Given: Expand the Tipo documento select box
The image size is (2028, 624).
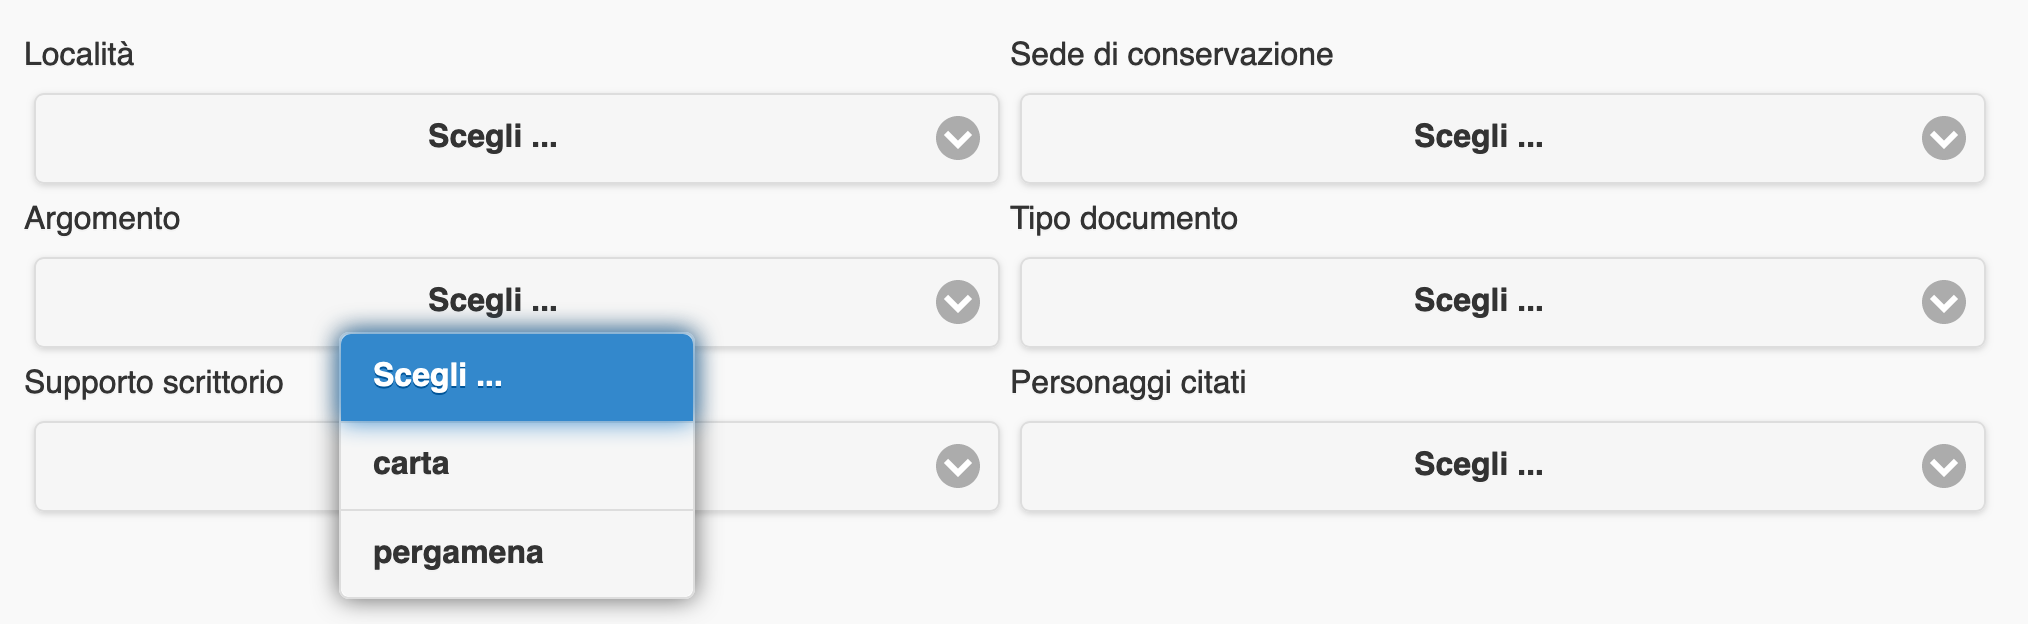Looking at the screenshot, I should tap(1502, 302).
